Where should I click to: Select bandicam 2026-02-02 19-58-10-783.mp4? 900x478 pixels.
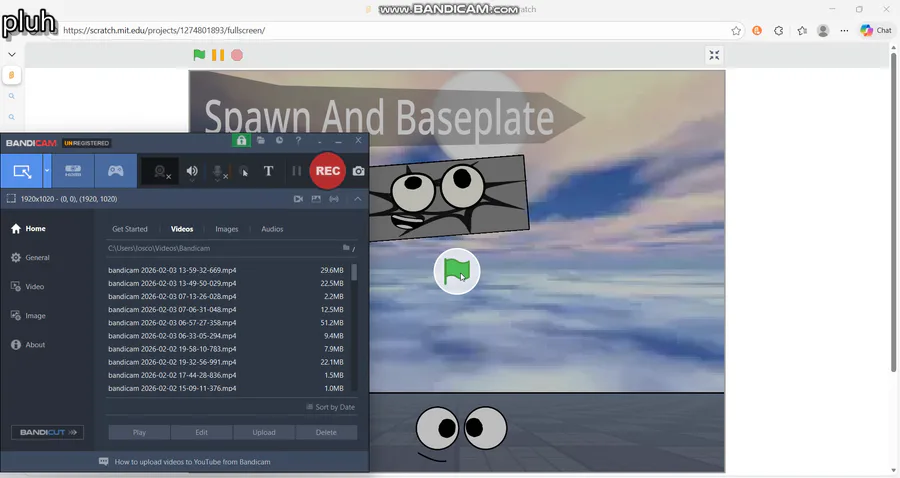tap(226, 349)
